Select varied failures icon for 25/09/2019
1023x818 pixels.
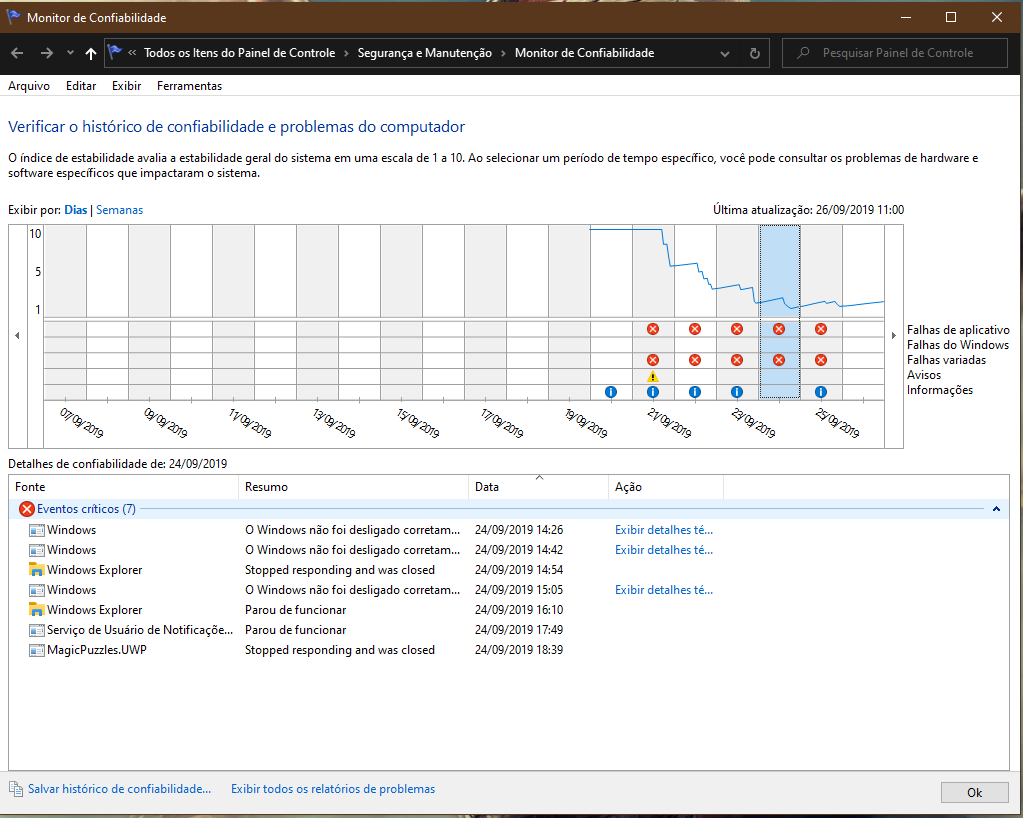[821, 359]
